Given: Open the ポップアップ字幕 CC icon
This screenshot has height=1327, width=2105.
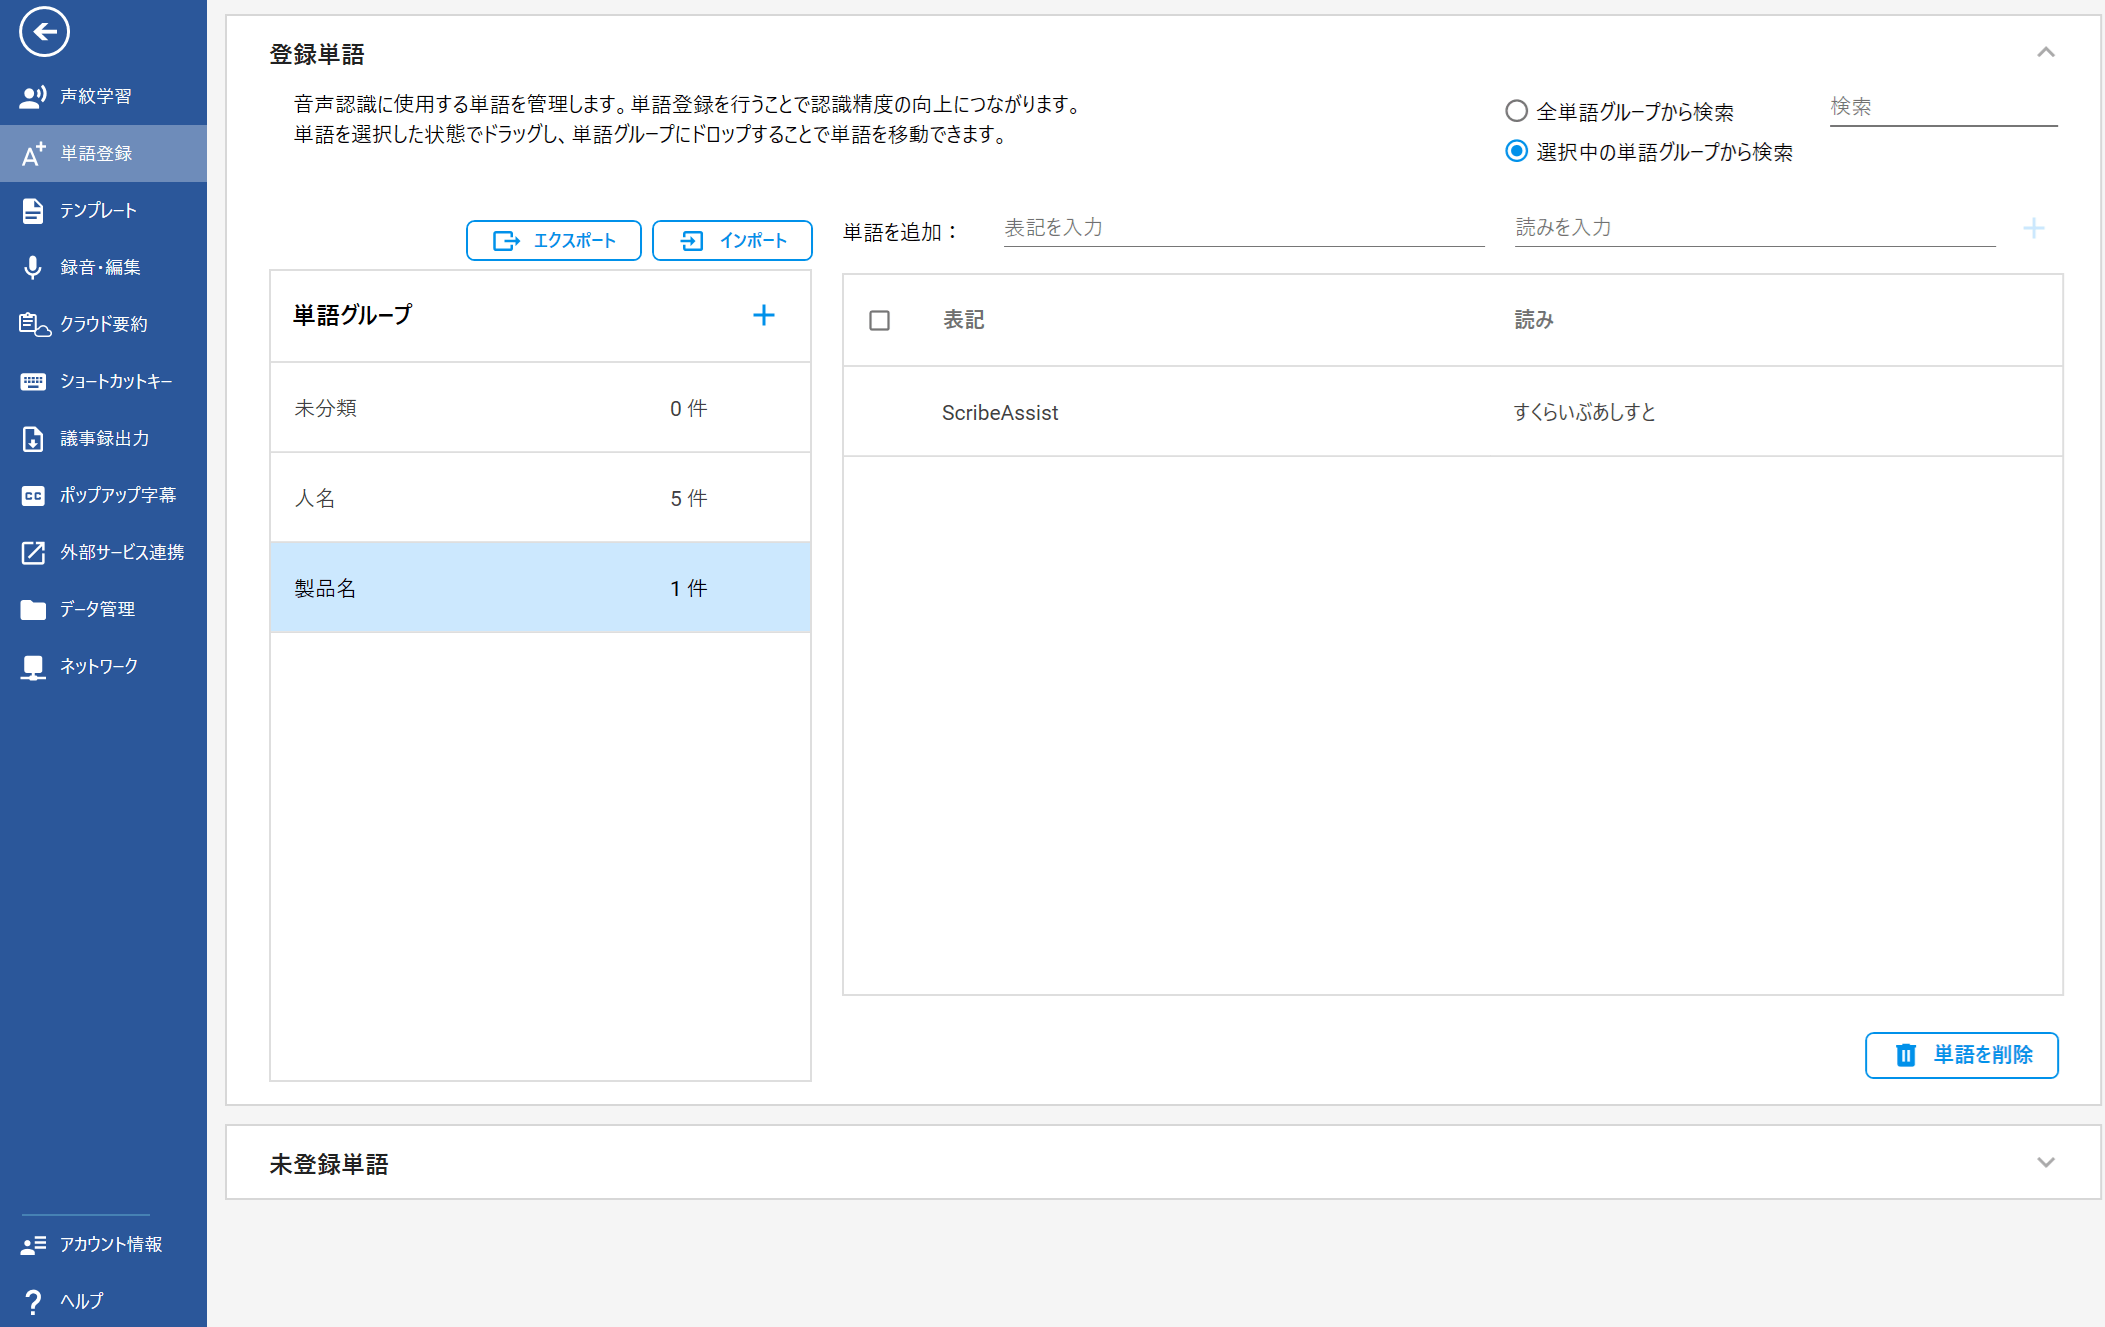Looking at the screenshot, I should (33, 495).
